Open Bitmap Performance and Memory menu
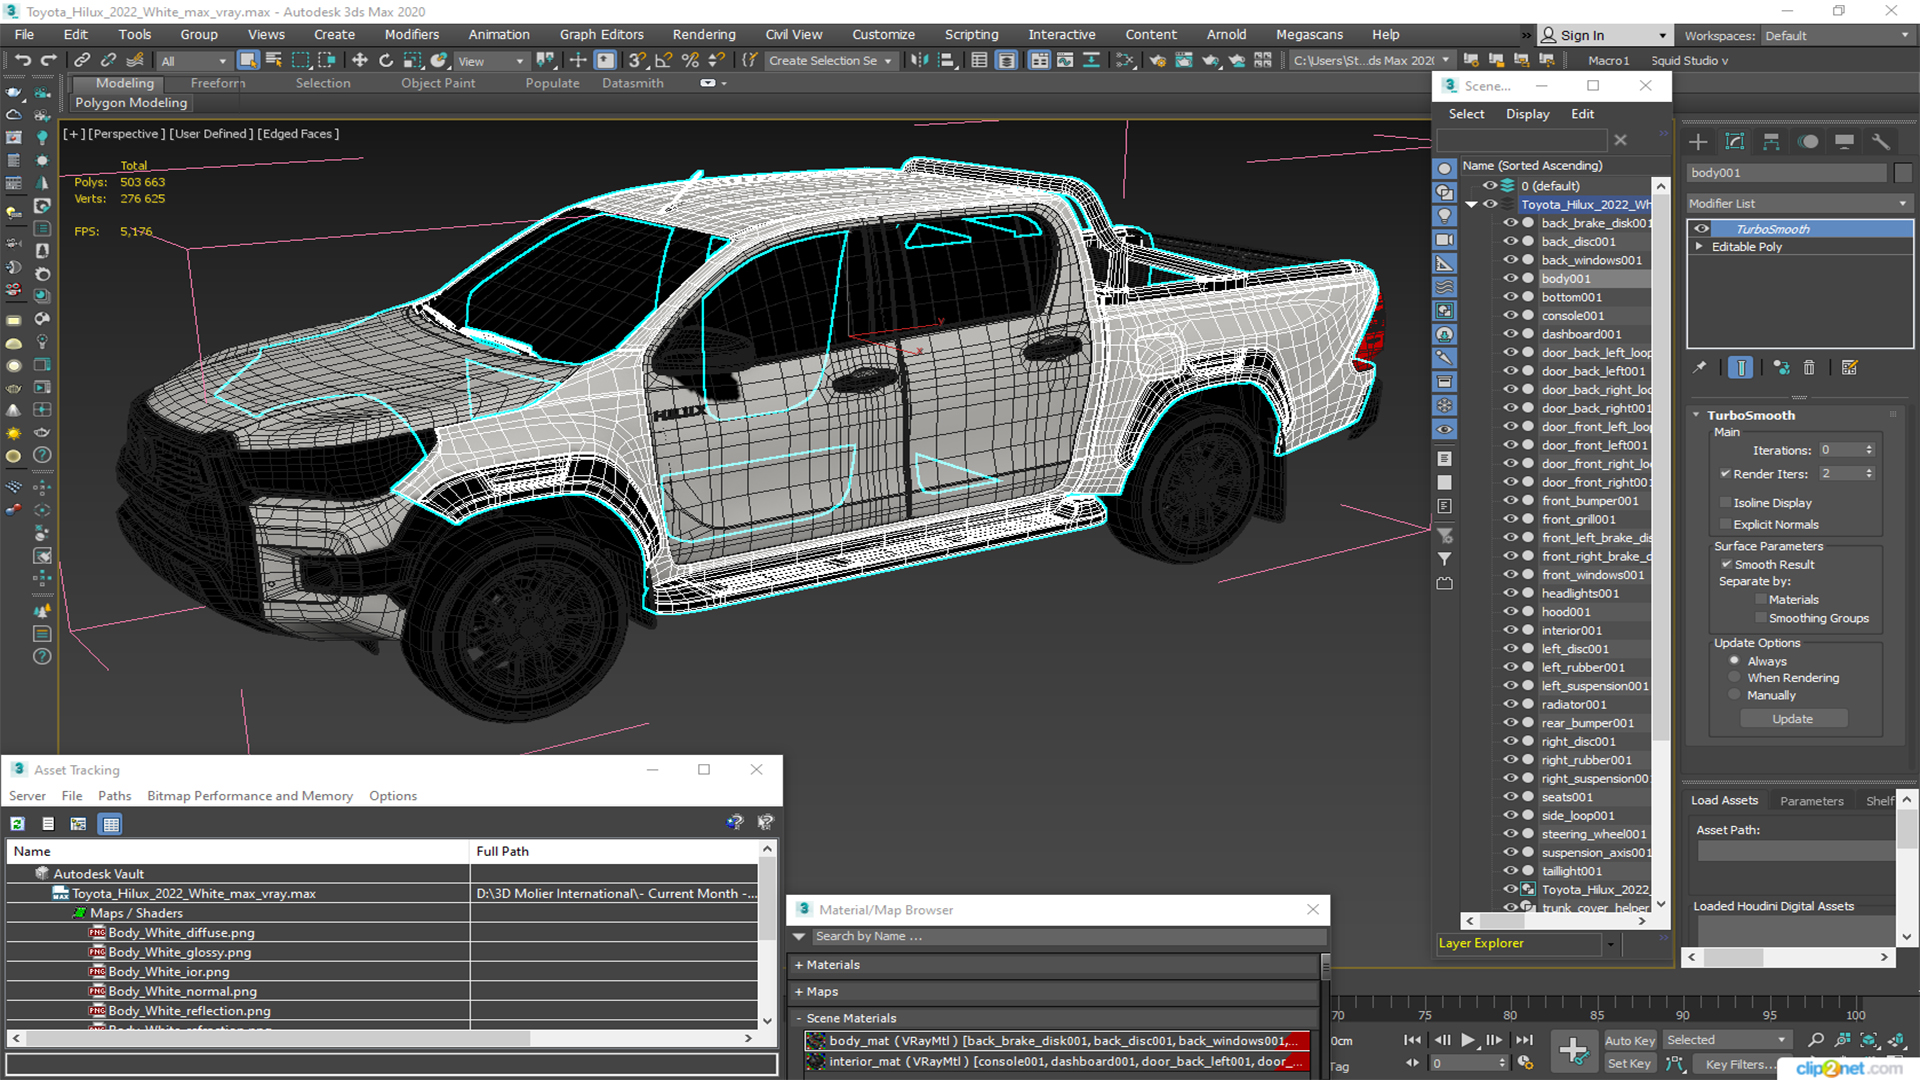Image resolution: width=1920 pixels, height=1080 pixels. (x=250, y=796)
